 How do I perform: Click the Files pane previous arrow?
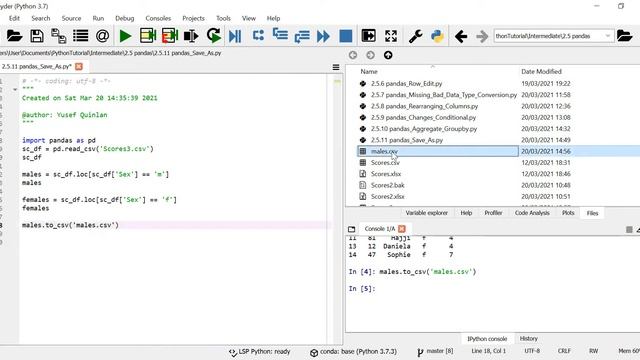pyautogui.click(x=353, y=55)
